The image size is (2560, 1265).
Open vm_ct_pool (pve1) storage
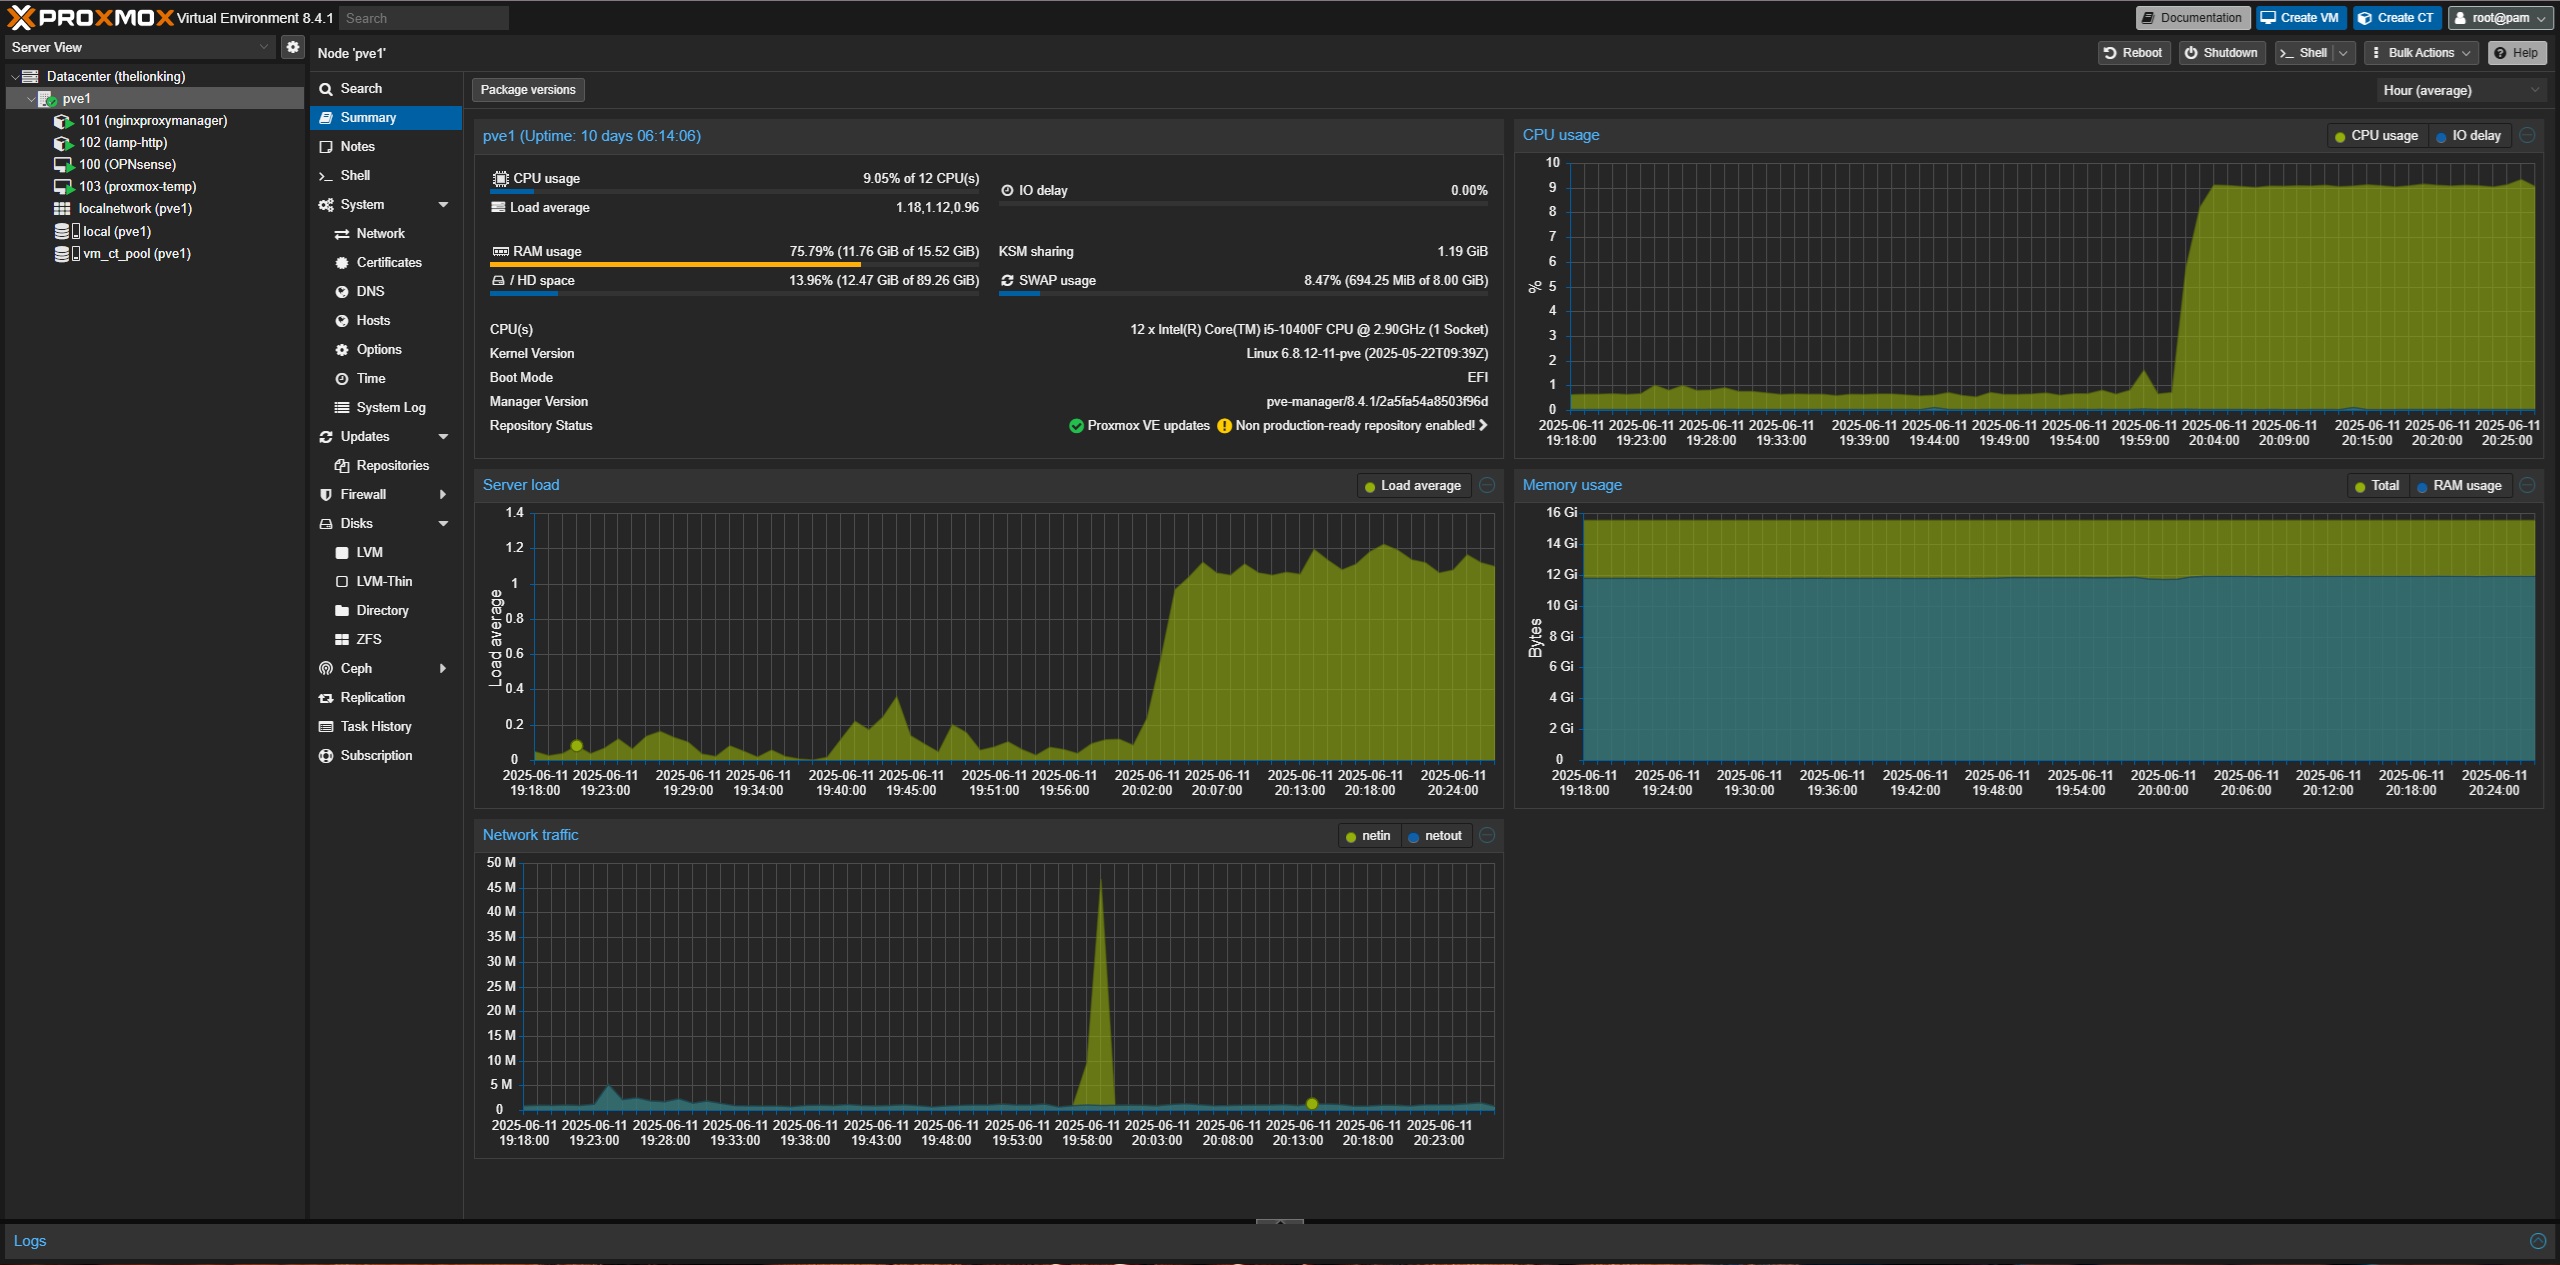[136, 253]
